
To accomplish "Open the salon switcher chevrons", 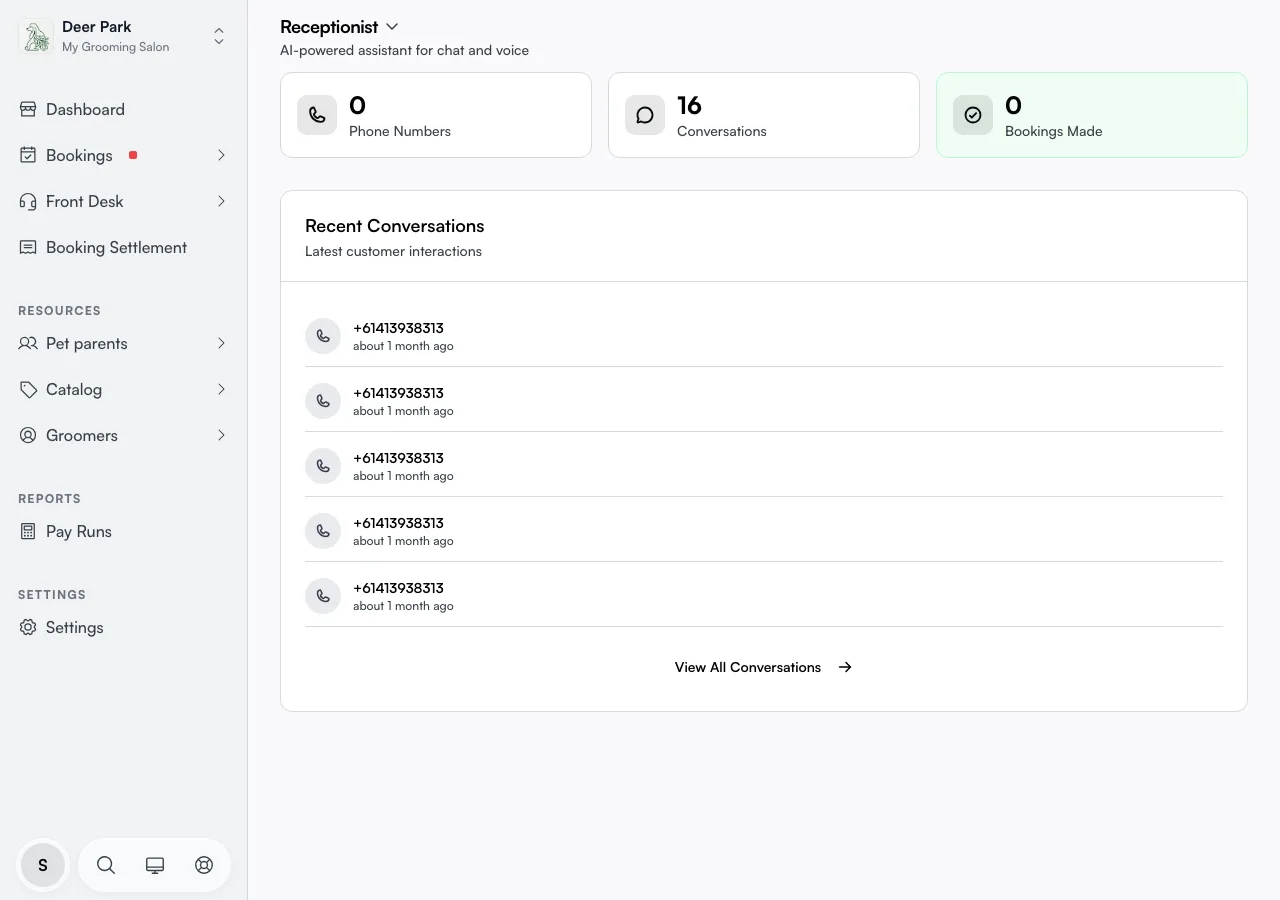I will pyautogui.click(x=219, y=37).
